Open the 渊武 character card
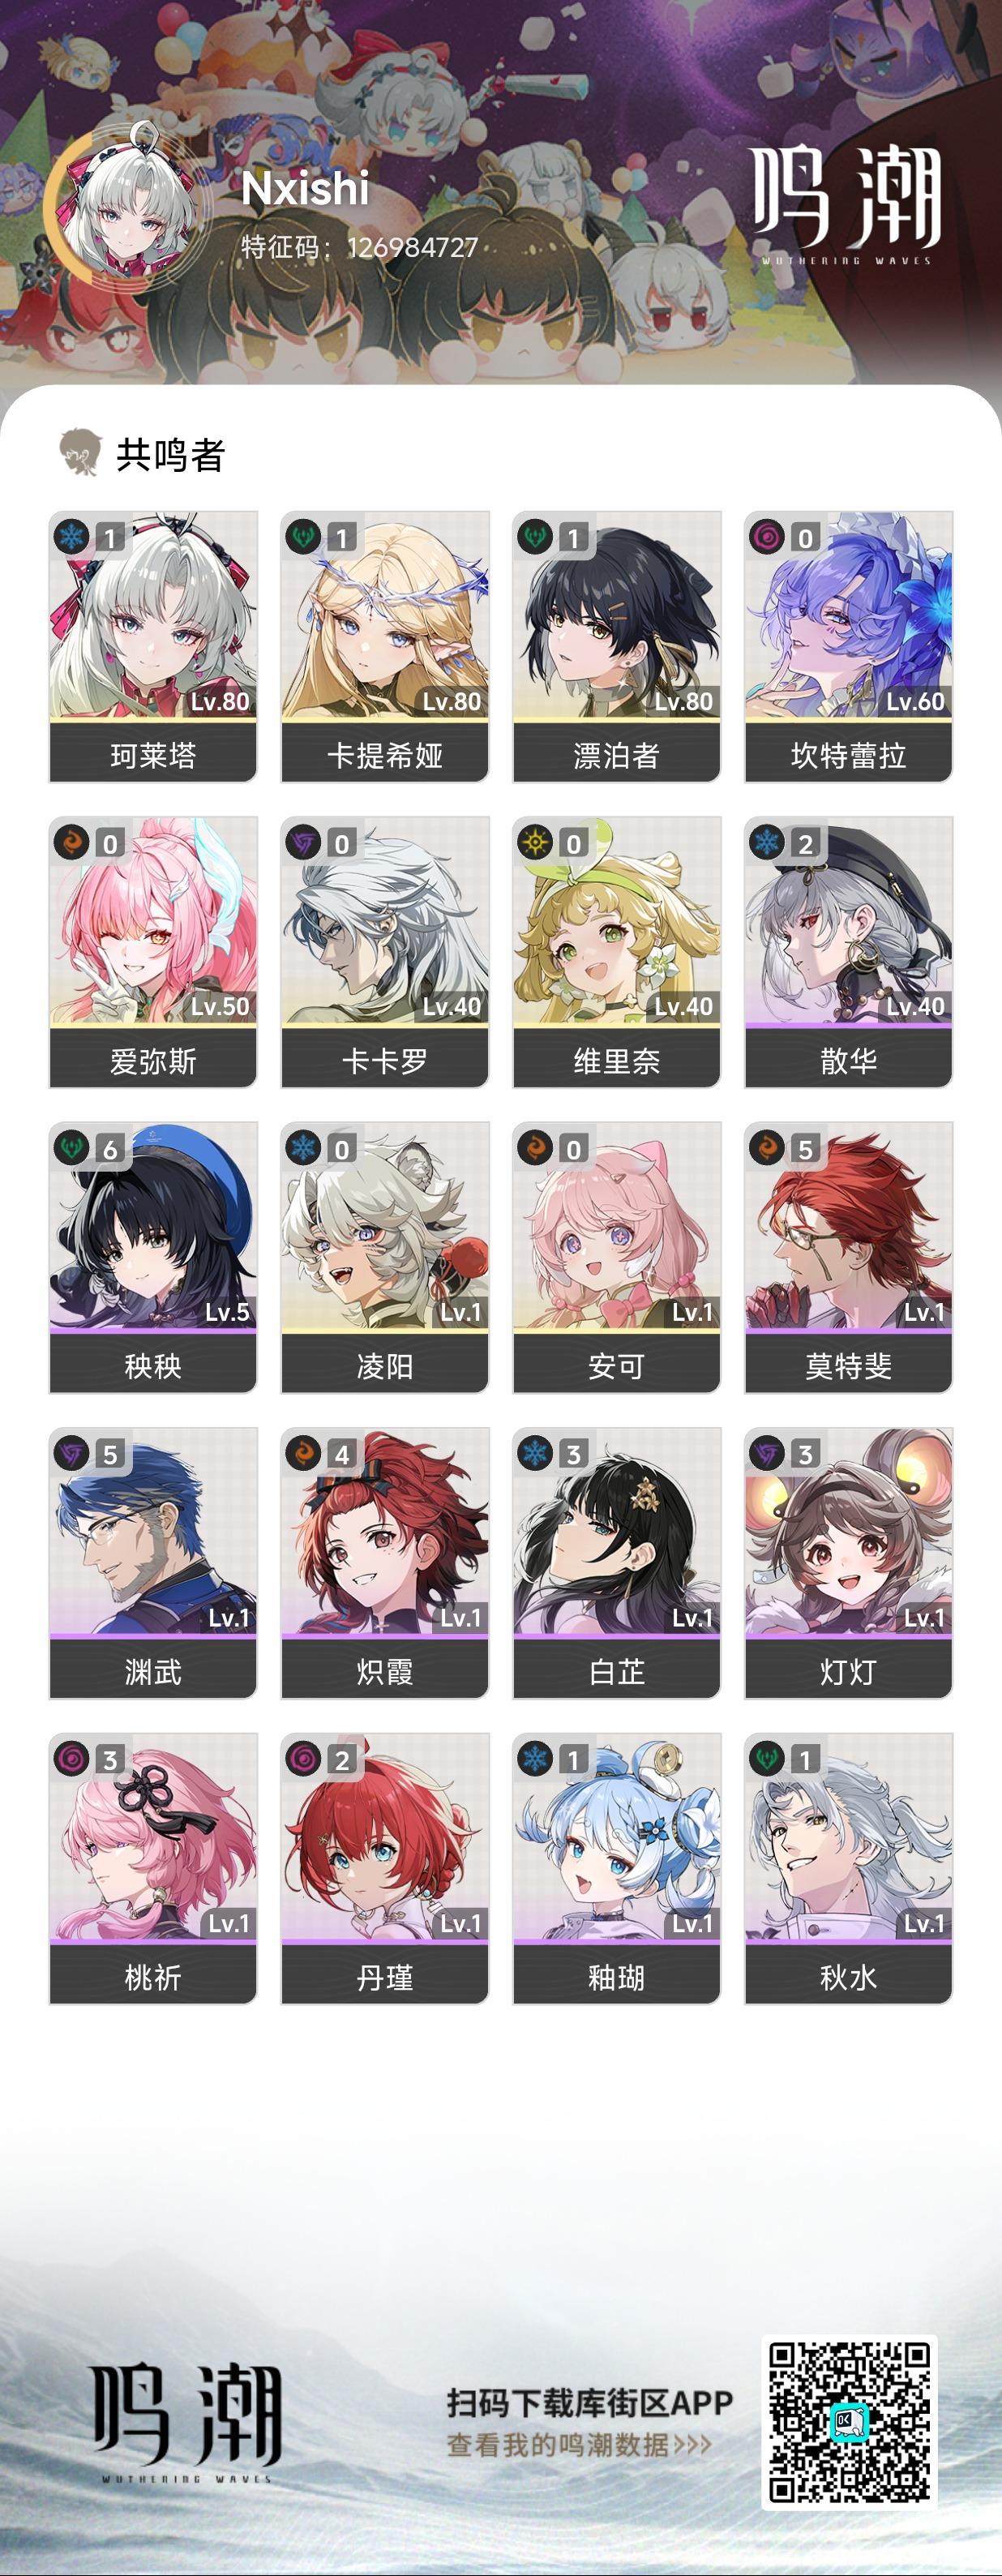This screenshot has height=2576, width=1002. pos(153,1562)
